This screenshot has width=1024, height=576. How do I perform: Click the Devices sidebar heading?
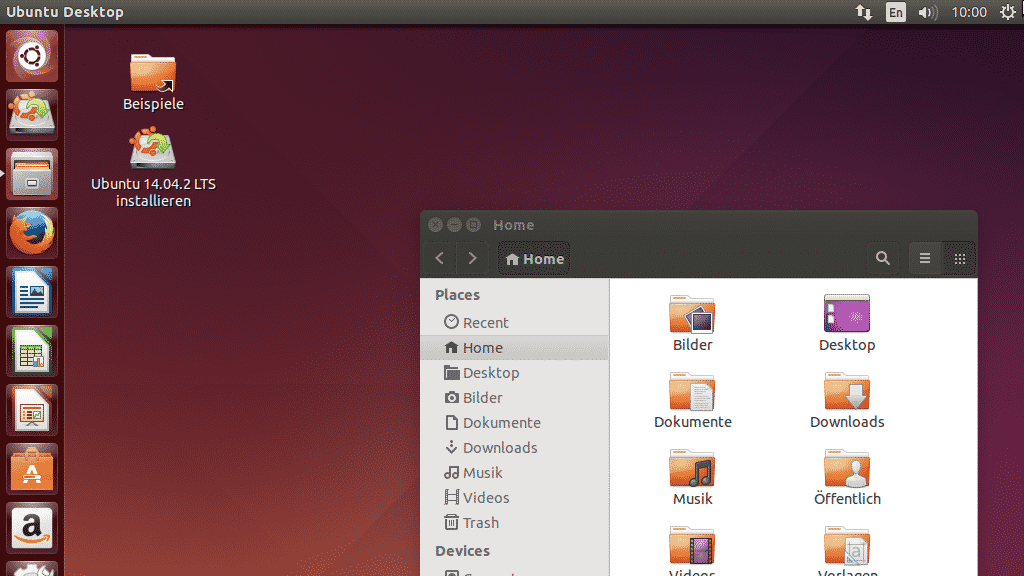[x=462, y=551]
